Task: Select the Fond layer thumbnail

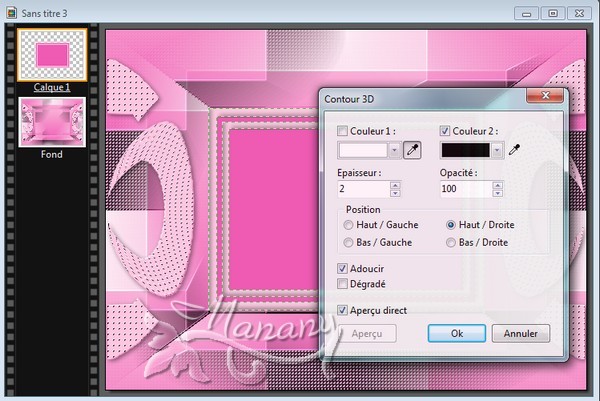Action: 52,122
